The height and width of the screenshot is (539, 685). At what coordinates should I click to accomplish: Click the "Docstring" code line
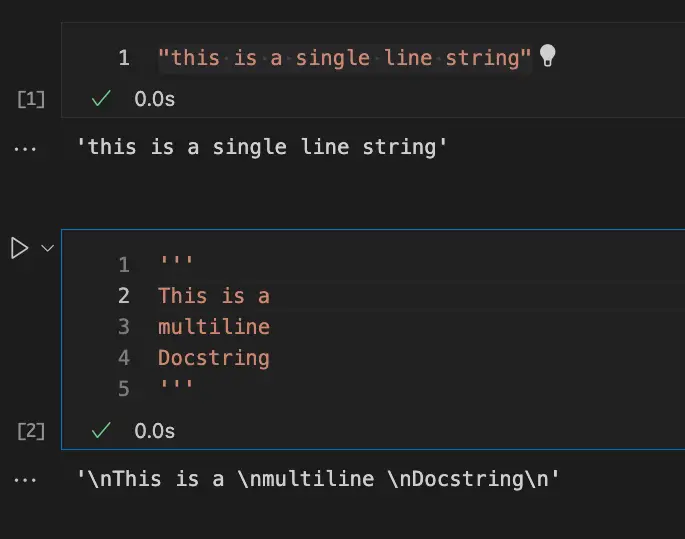214,357
